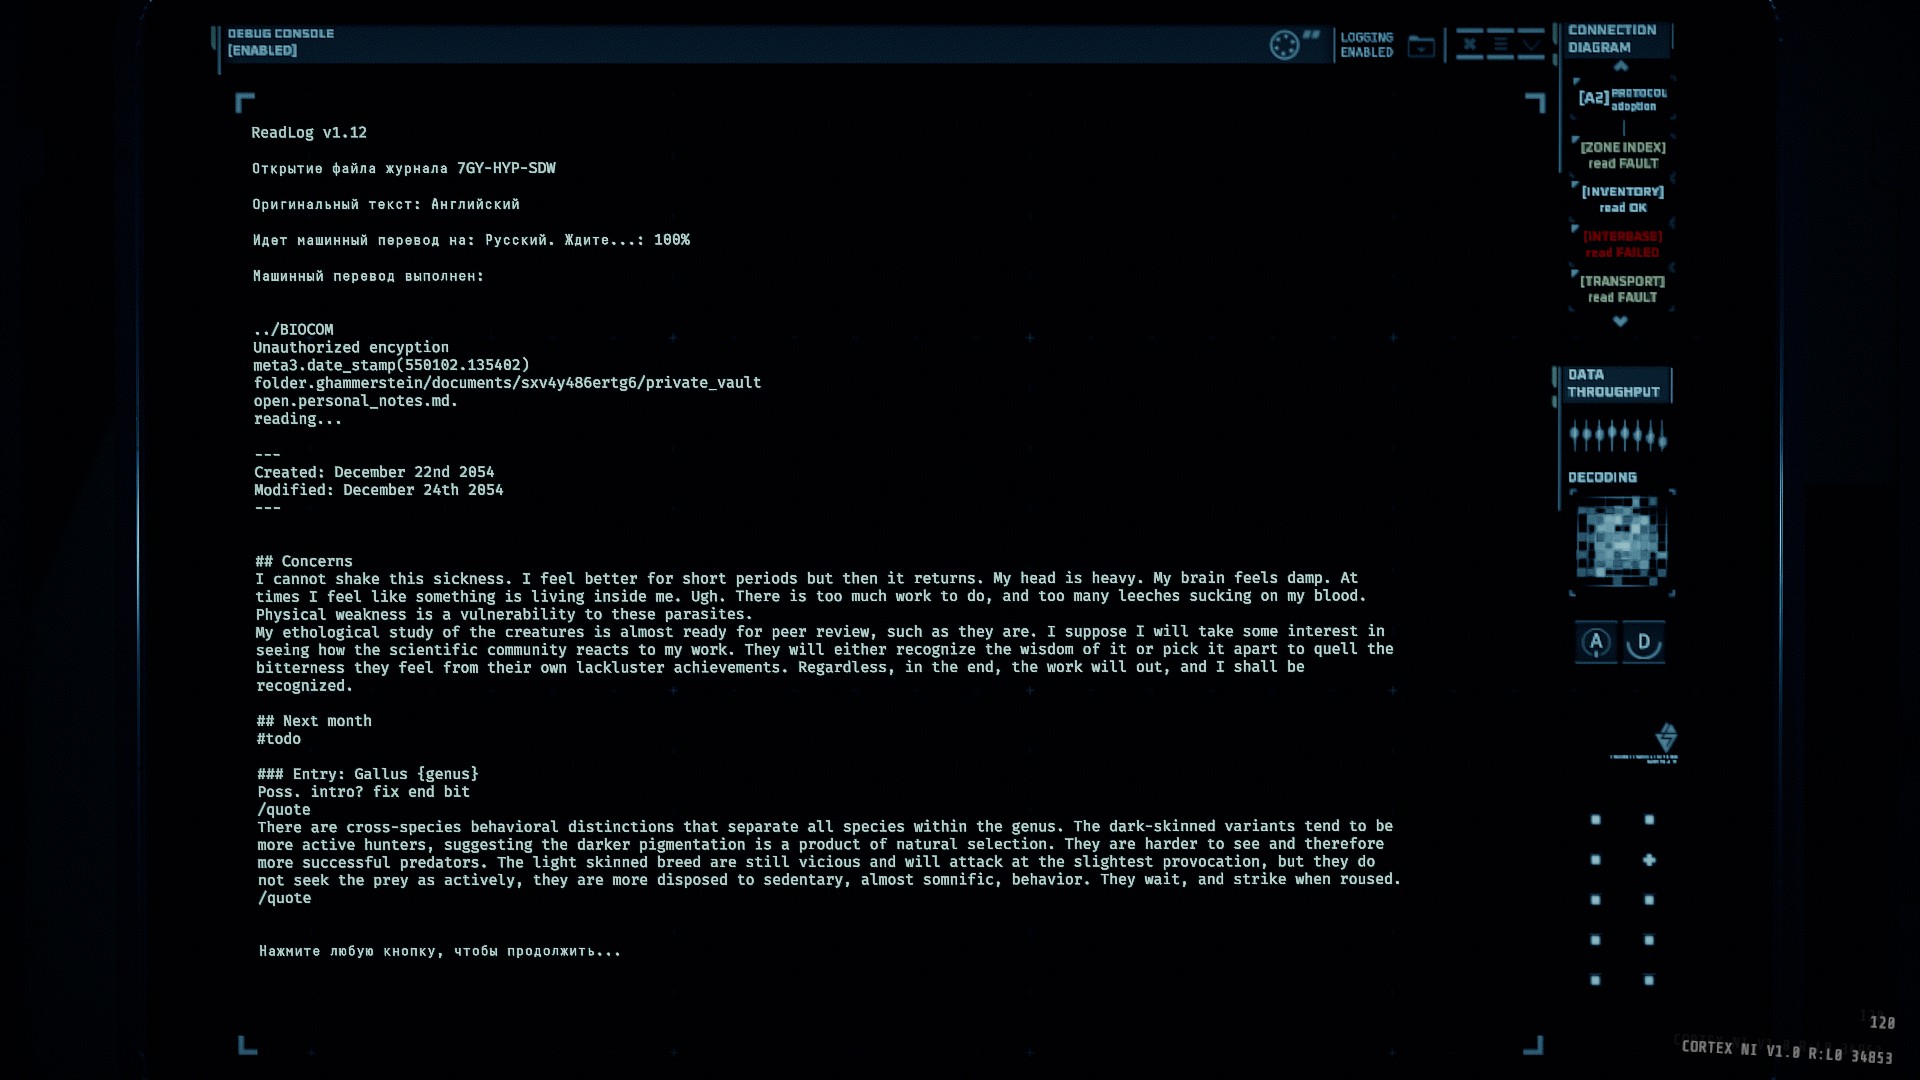This screenshot has width=1920, height=1080.
Task: Click the plus marker in the dot grid
Action: (x=1649, y=860)
